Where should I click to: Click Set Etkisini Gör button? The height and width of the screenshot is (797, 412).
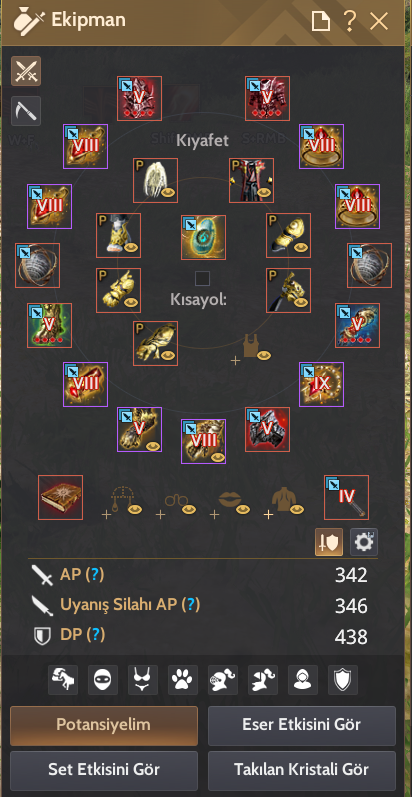pyautogui.click(x=104, y=770)
